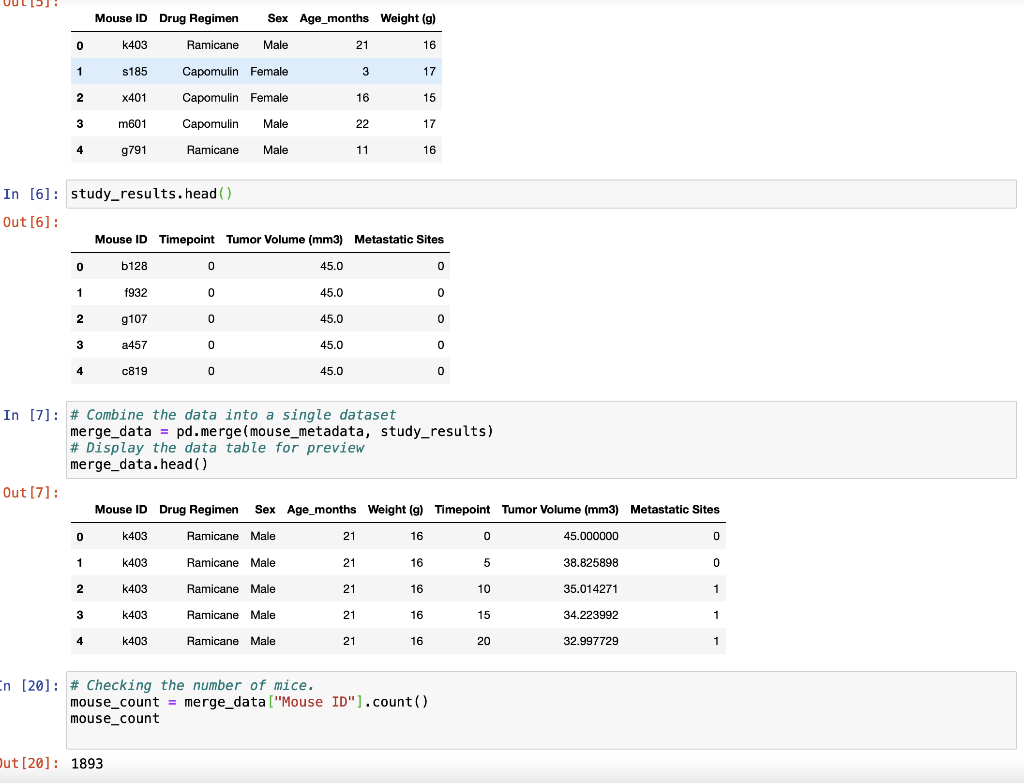Click the Out[7] prompt label
Screen dimensions: 1024x783
31,492
